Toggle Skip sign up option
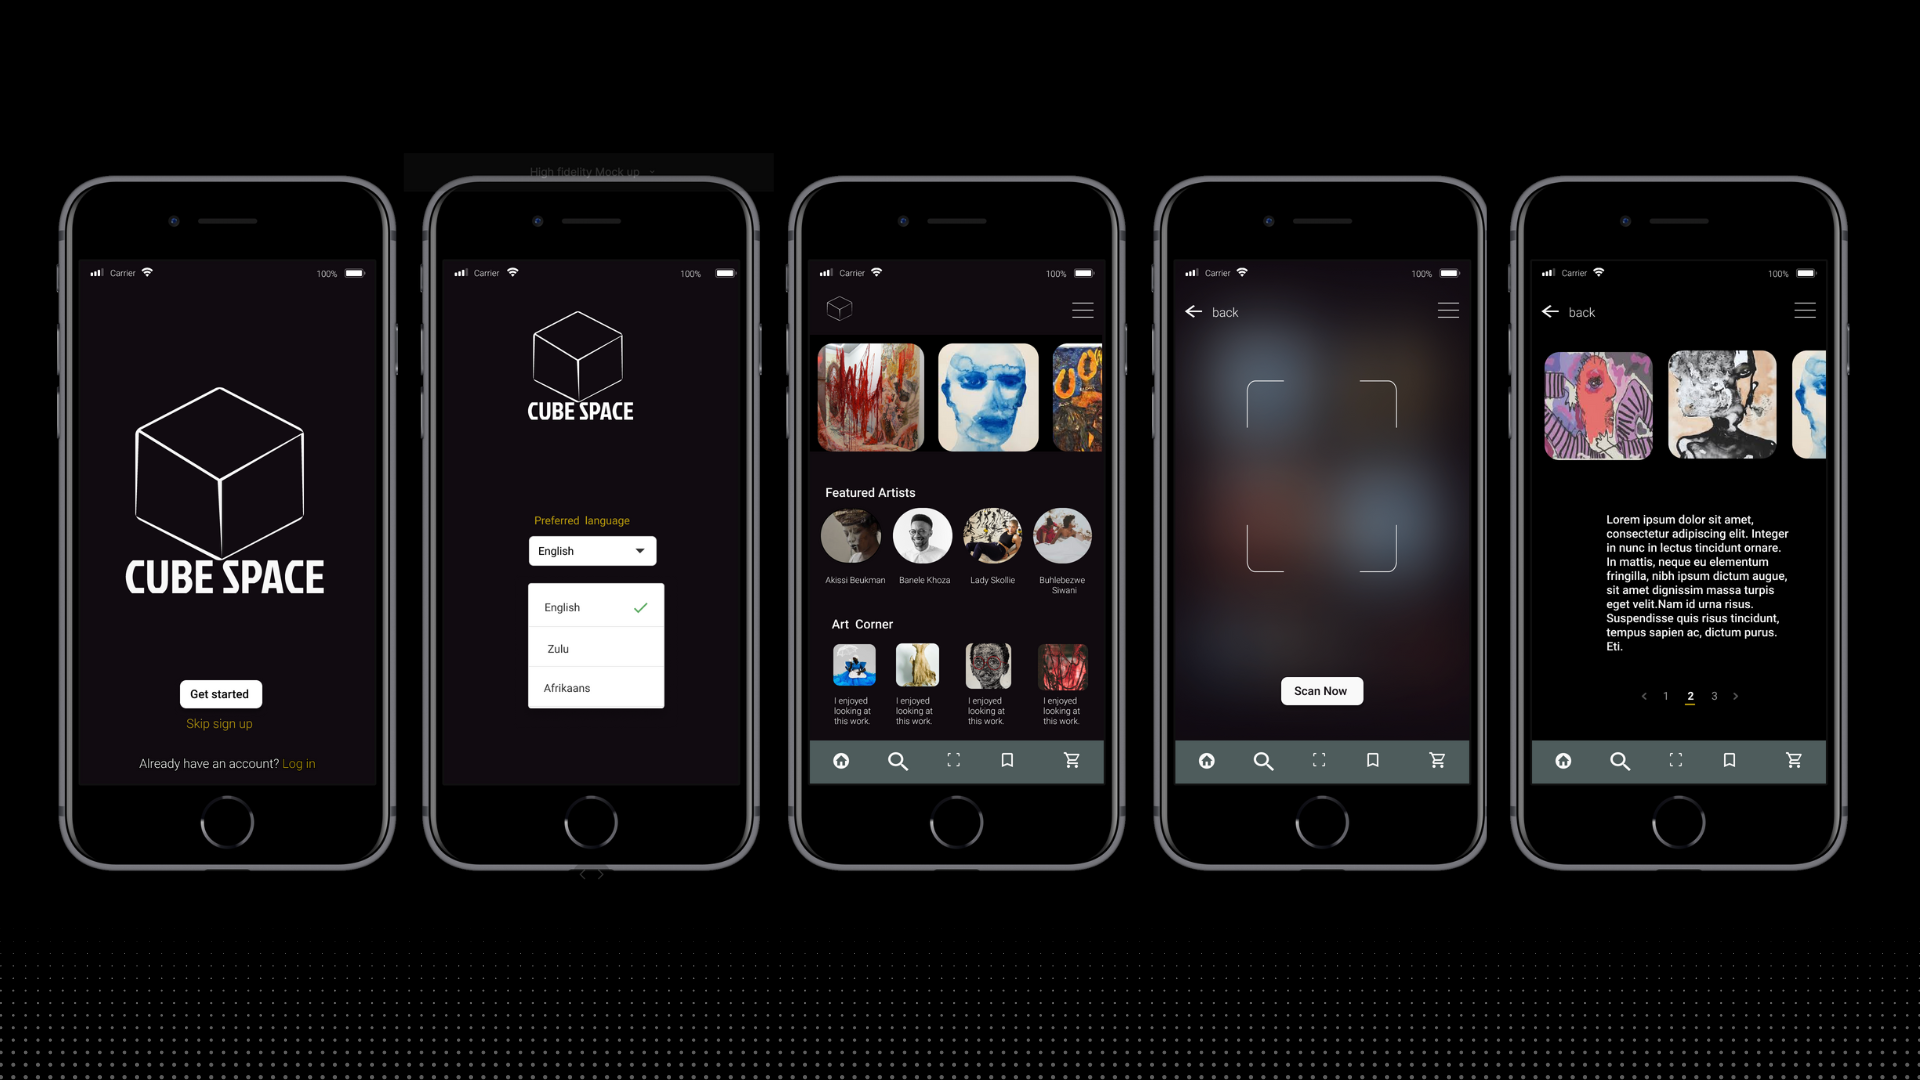This screenshot has width=1920, height=1080. (219, 723)
